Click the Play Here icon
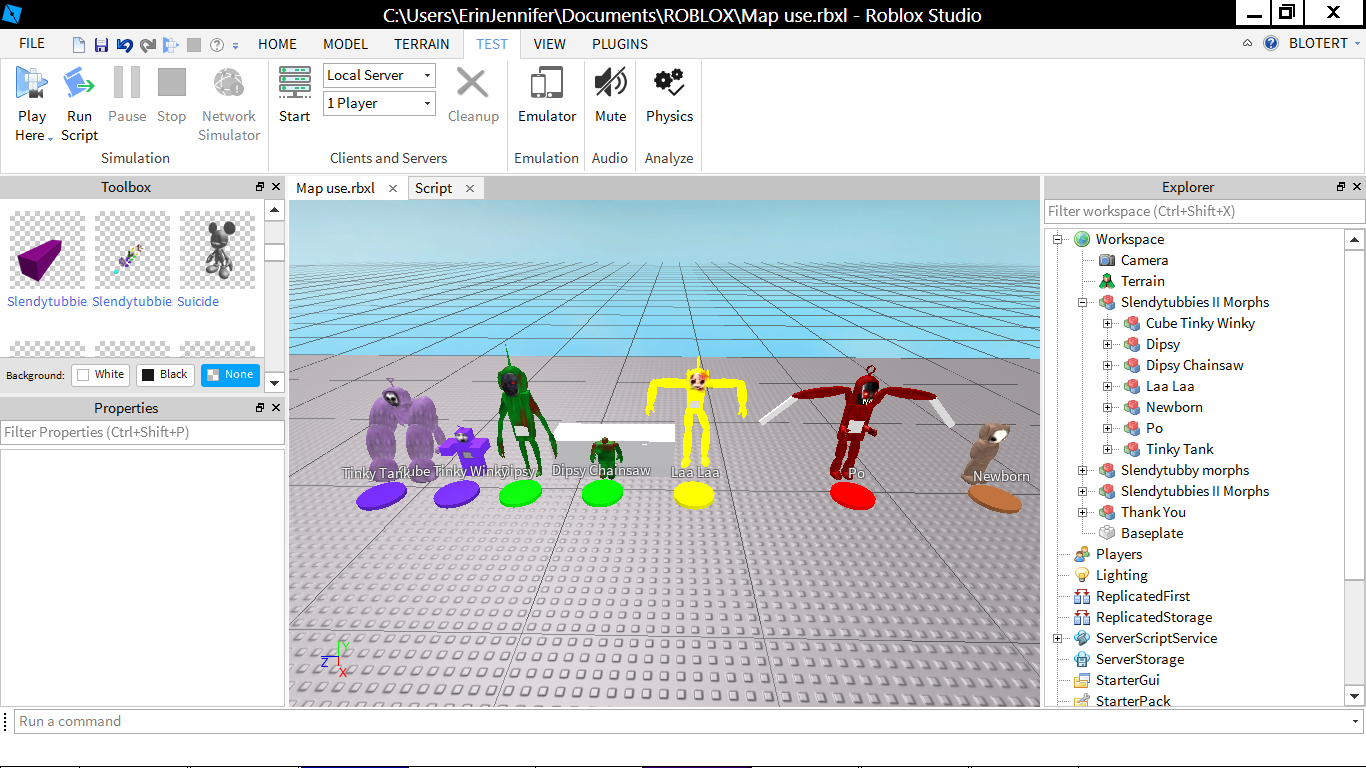1366x768 pixels. [32, 84]
